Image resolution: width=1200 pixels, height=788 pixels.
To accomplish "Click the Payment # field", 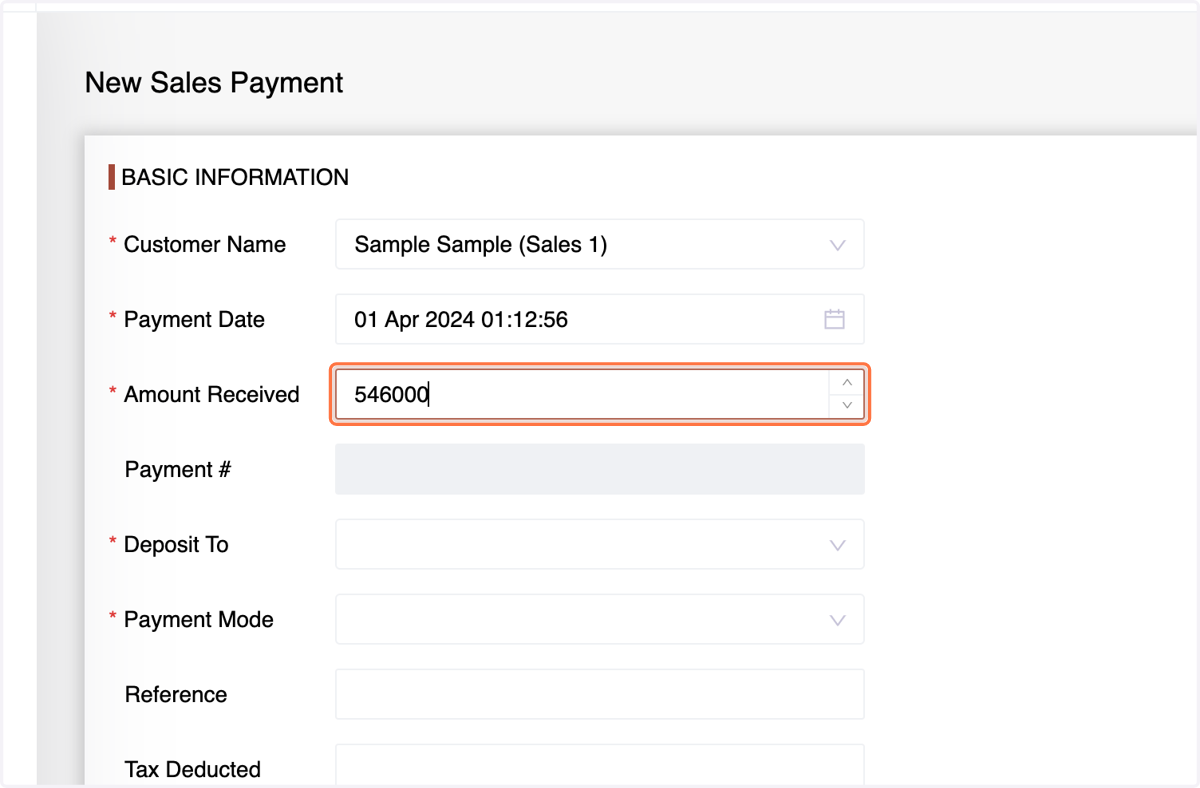I will (600, 469).
